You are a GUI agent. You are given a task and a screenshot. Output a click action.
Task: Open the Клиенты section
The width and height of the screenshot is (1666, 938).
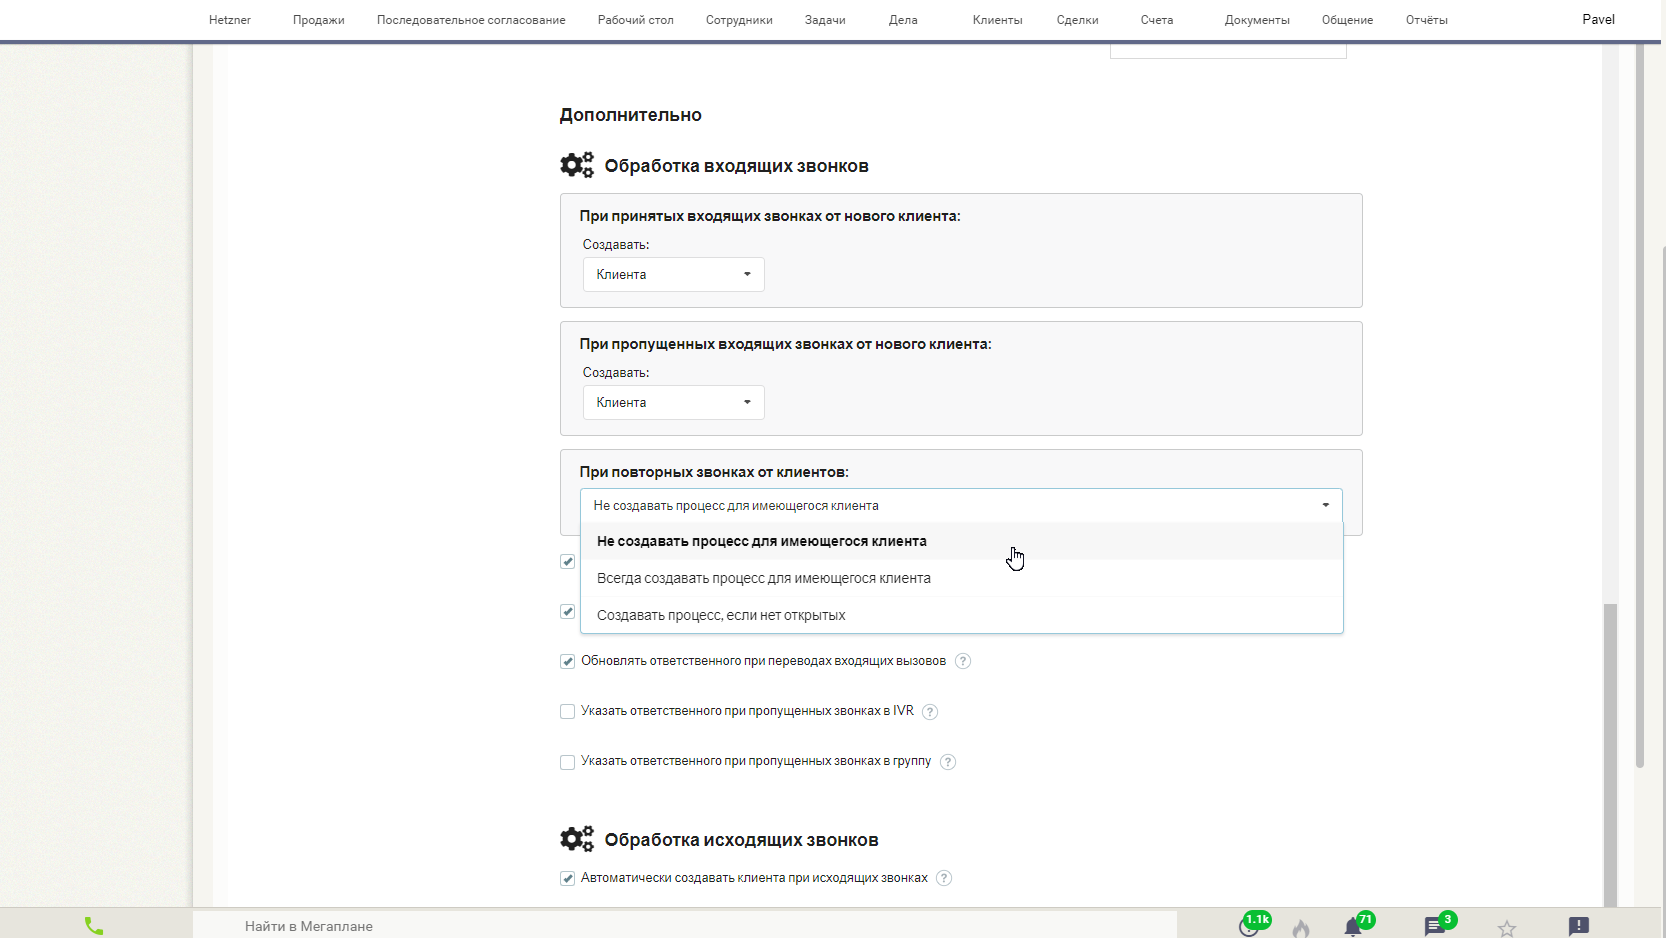click(x=998, y=20)
